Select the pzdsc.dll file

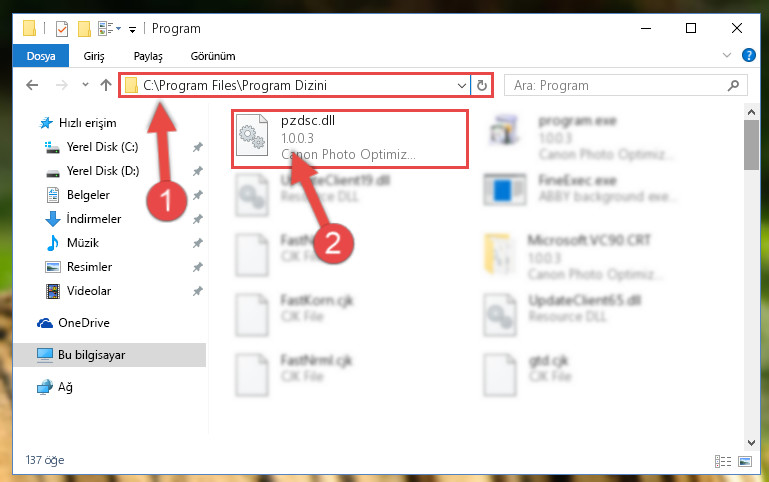coord(350,139)
